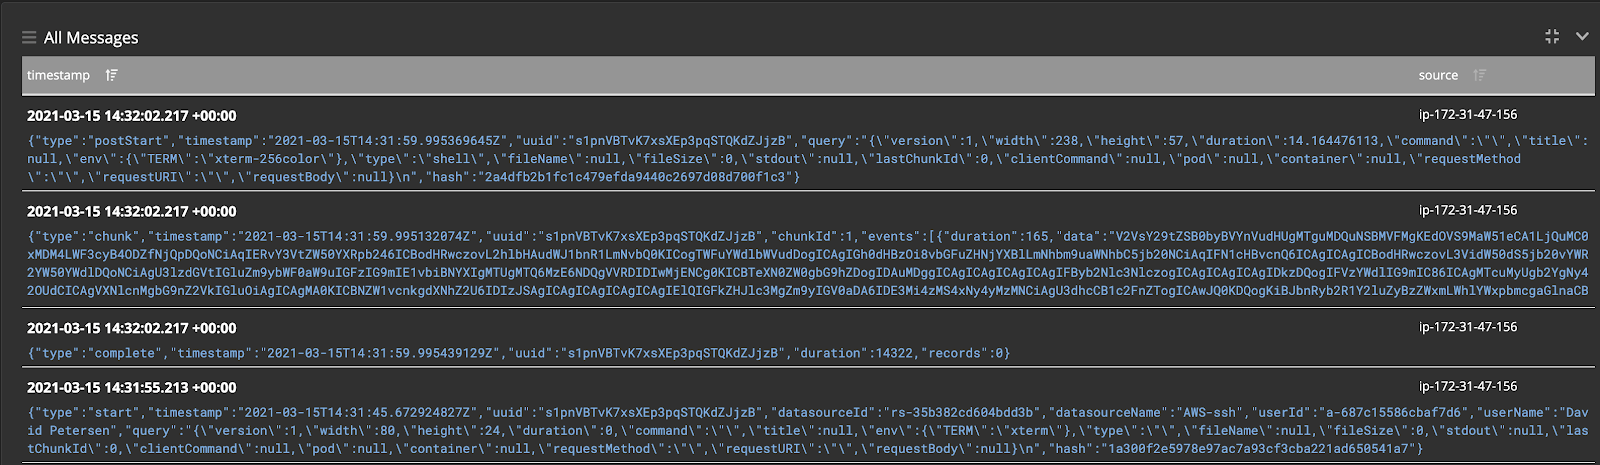Sort by the source column sort icon
The image size is (1600, 465).
coord(1480,75)
